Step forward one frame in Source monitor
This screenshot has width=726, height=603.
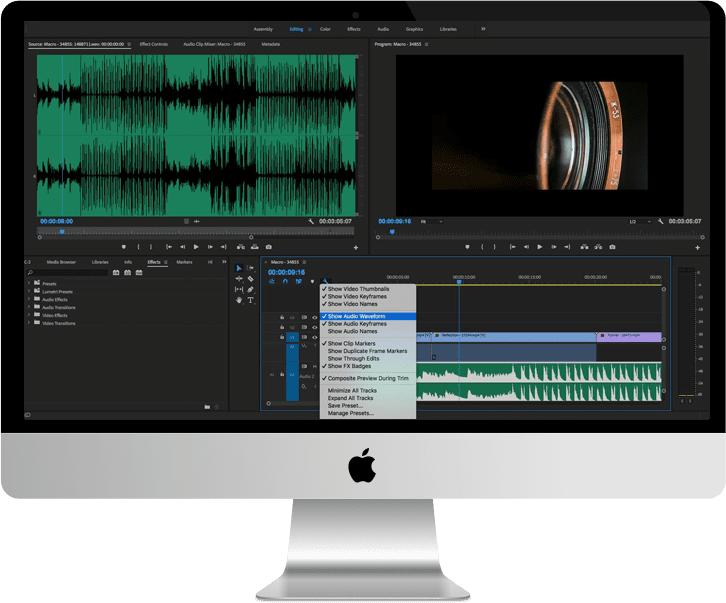(x=210, y=247)
